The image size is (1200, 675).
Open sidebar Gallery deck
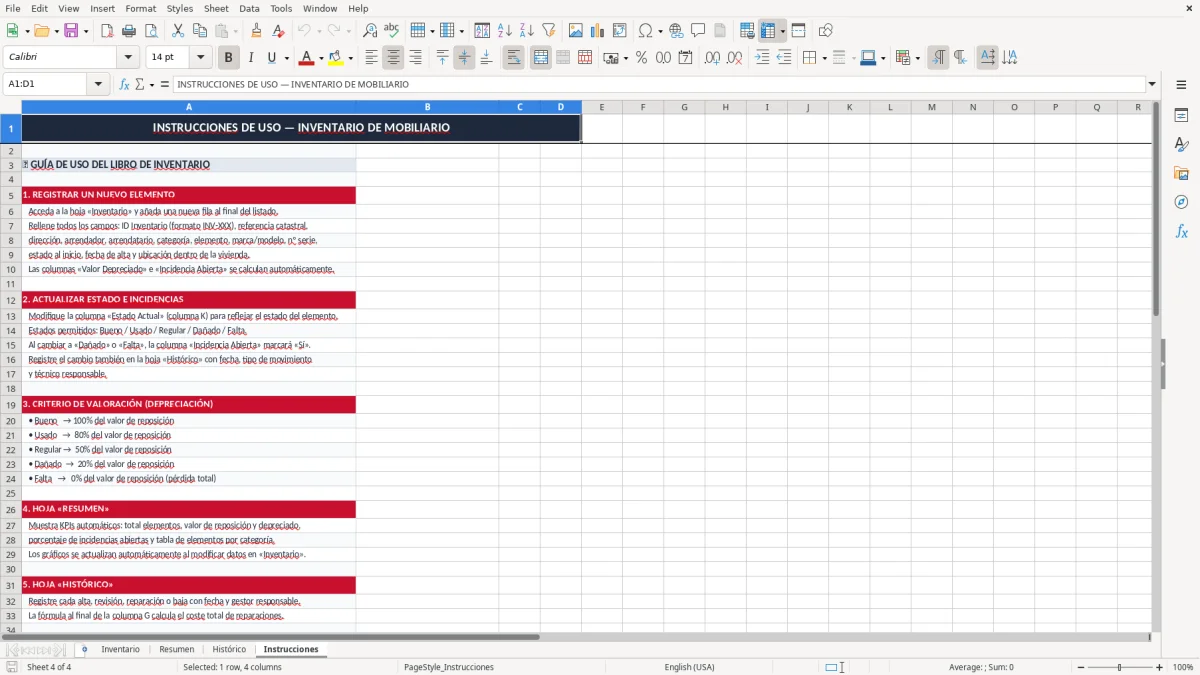[1181, 173]
